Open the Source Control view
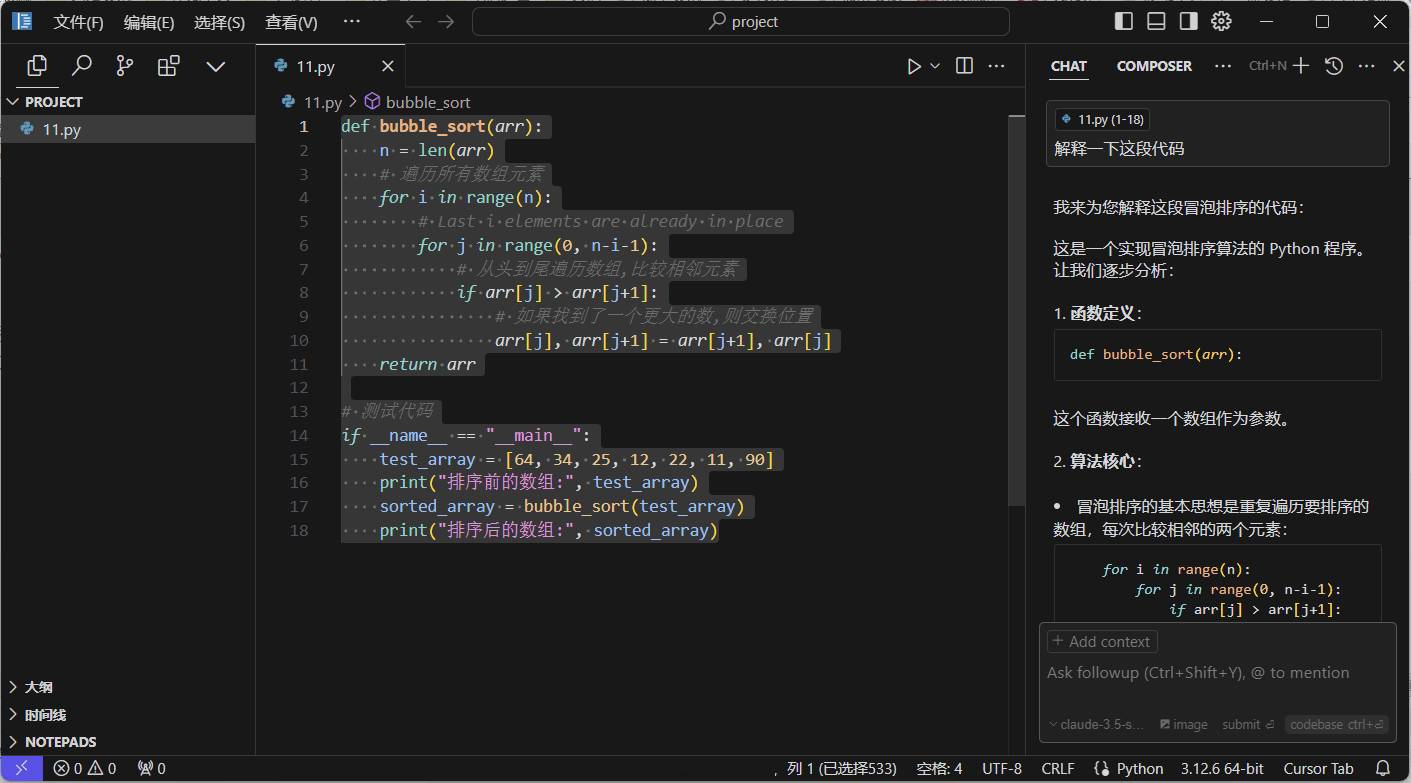Image resolution: width=1411 pixels, height=783 pixels. coord(125,66)
